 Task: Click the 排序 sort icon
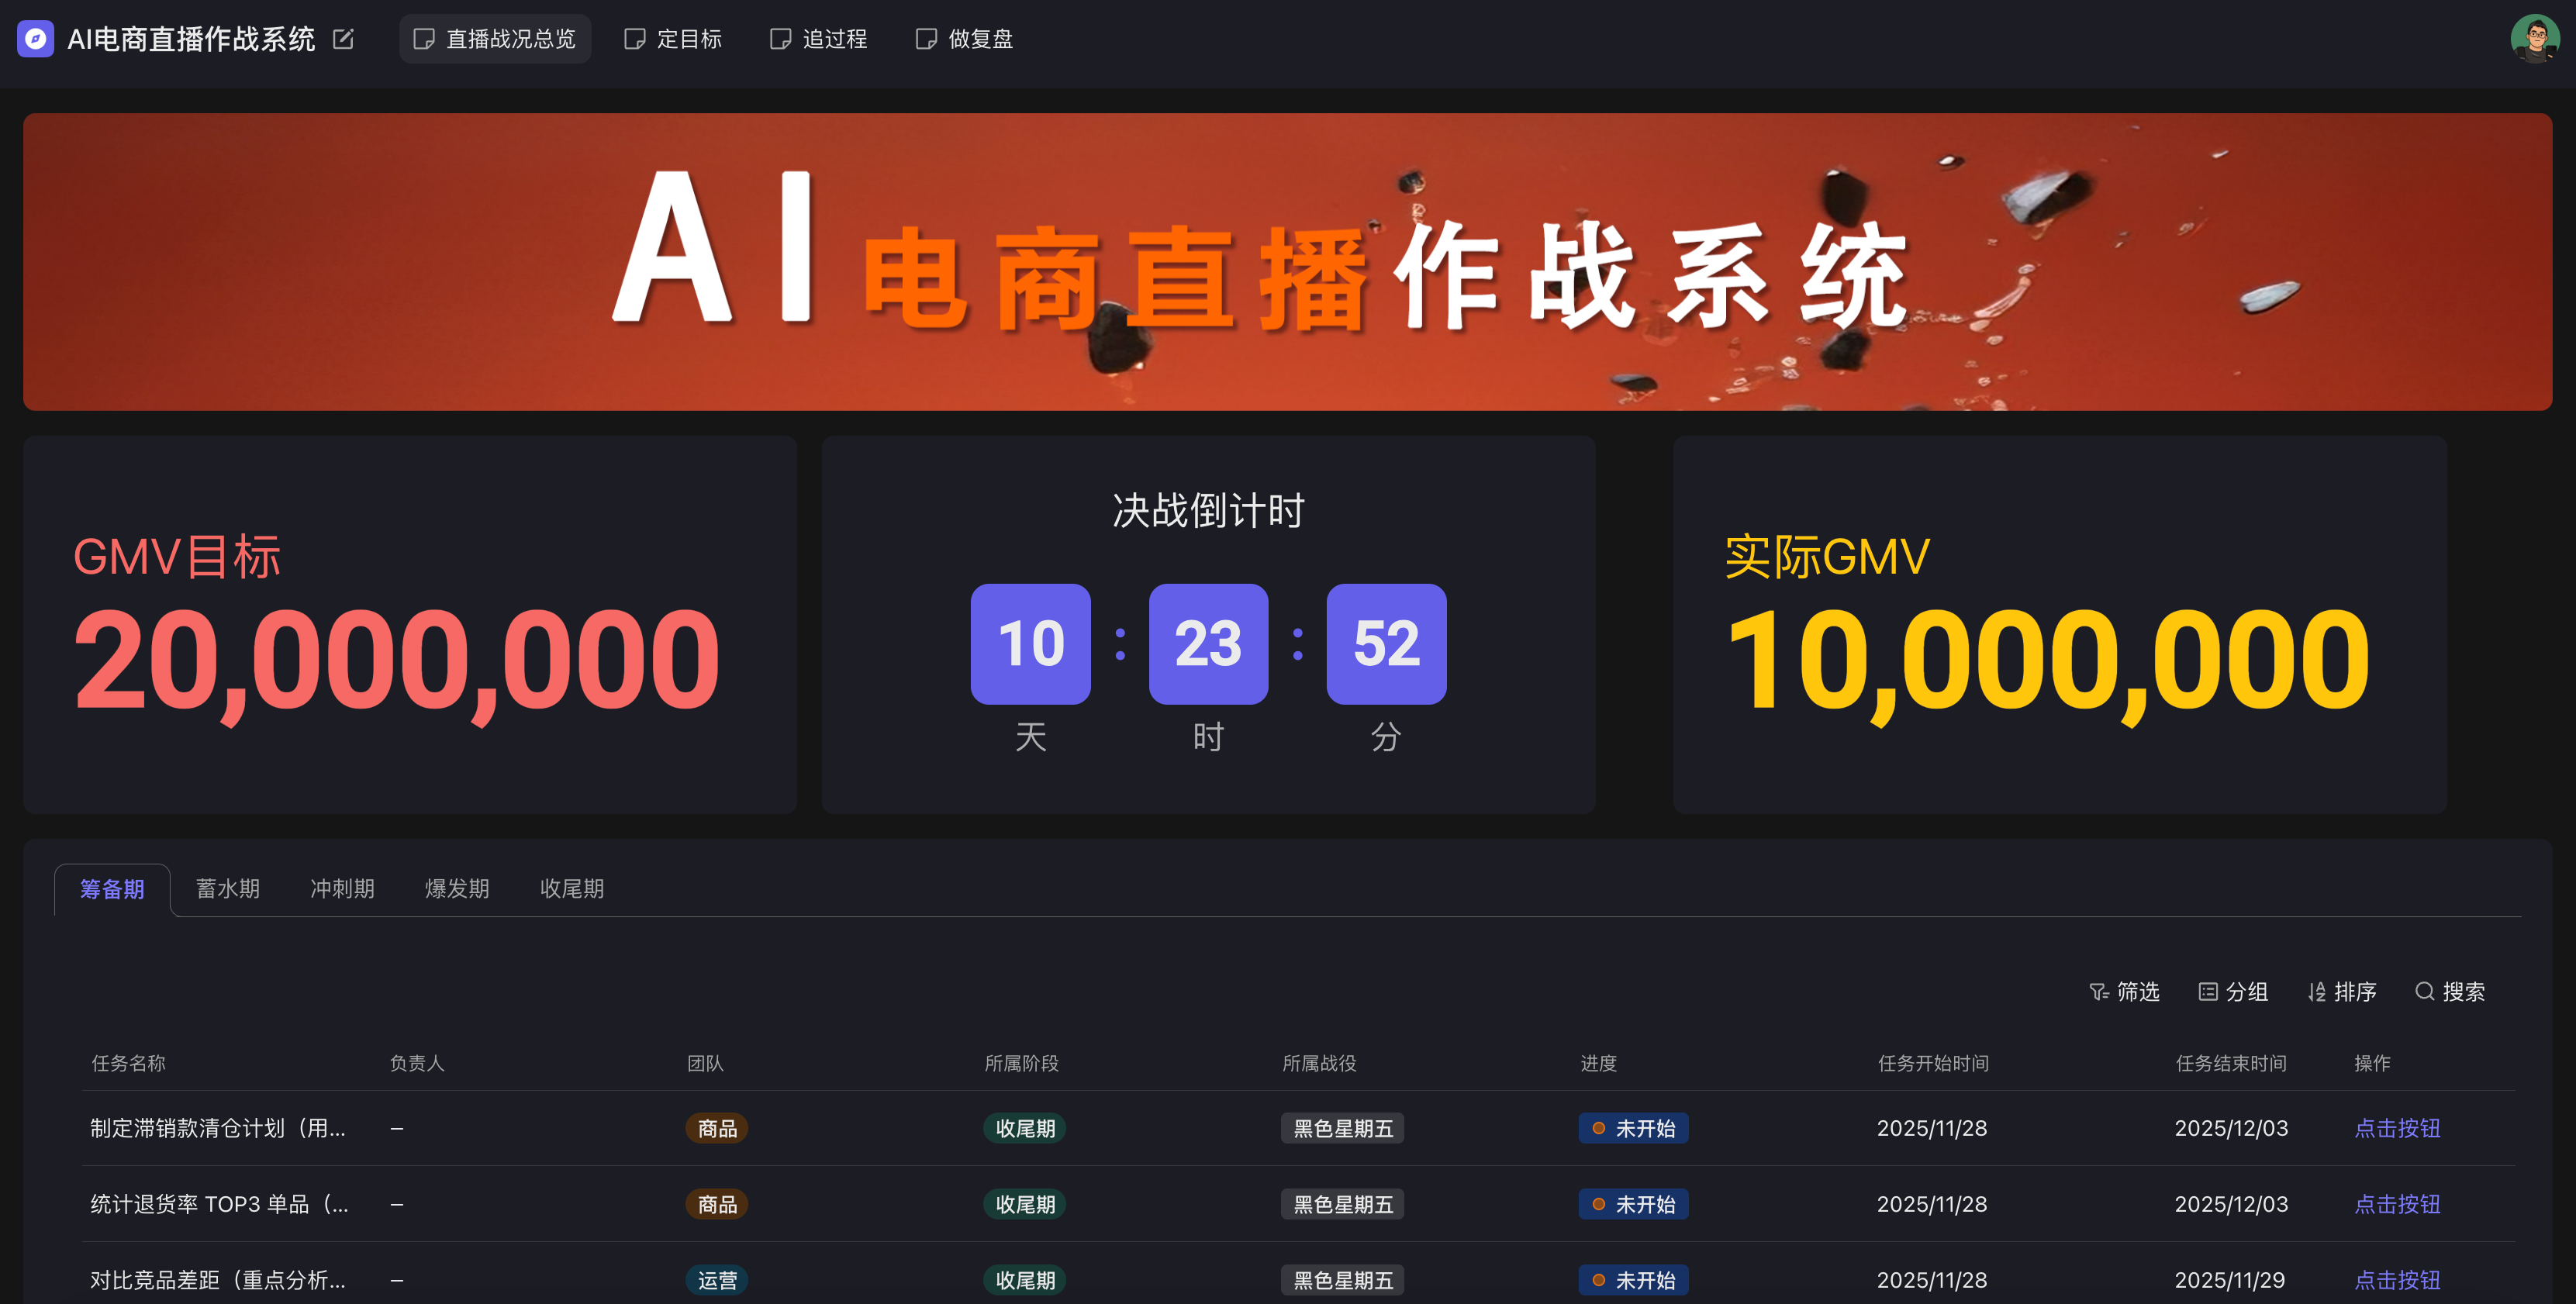[x=2316, y=991]
